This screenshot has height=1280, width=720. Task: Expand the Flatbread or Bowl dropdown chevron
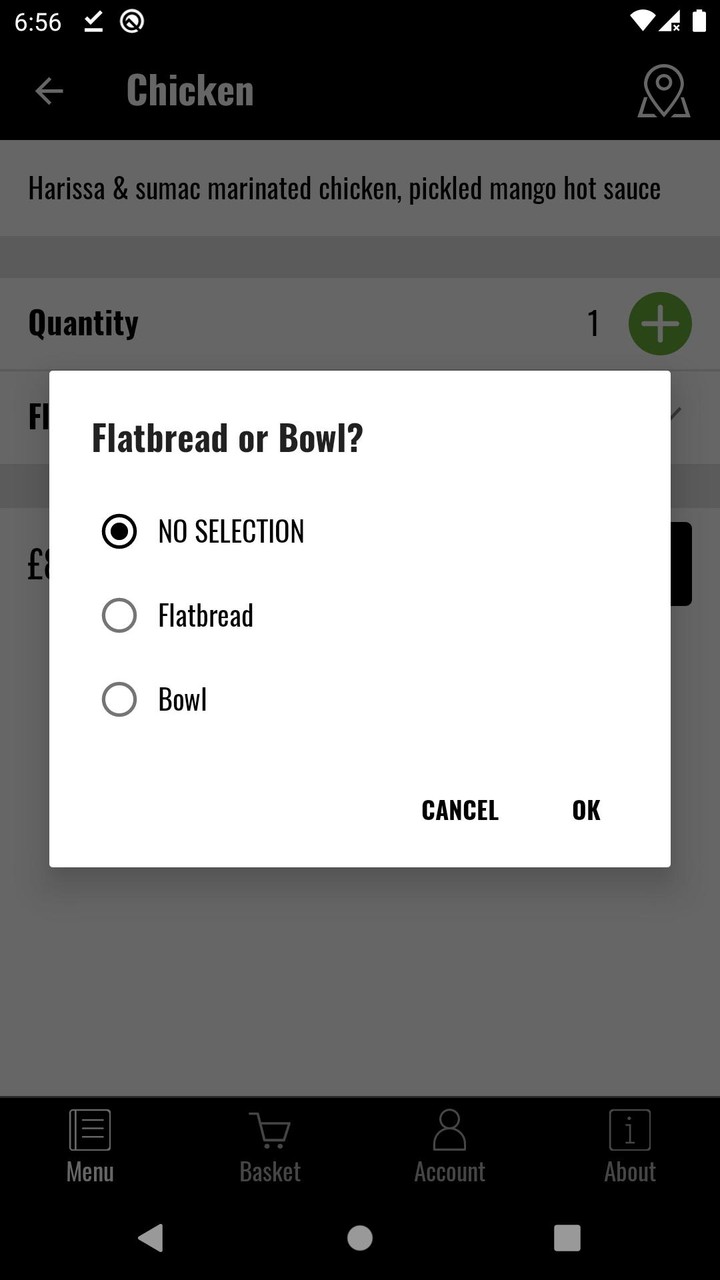coord(676,413)
